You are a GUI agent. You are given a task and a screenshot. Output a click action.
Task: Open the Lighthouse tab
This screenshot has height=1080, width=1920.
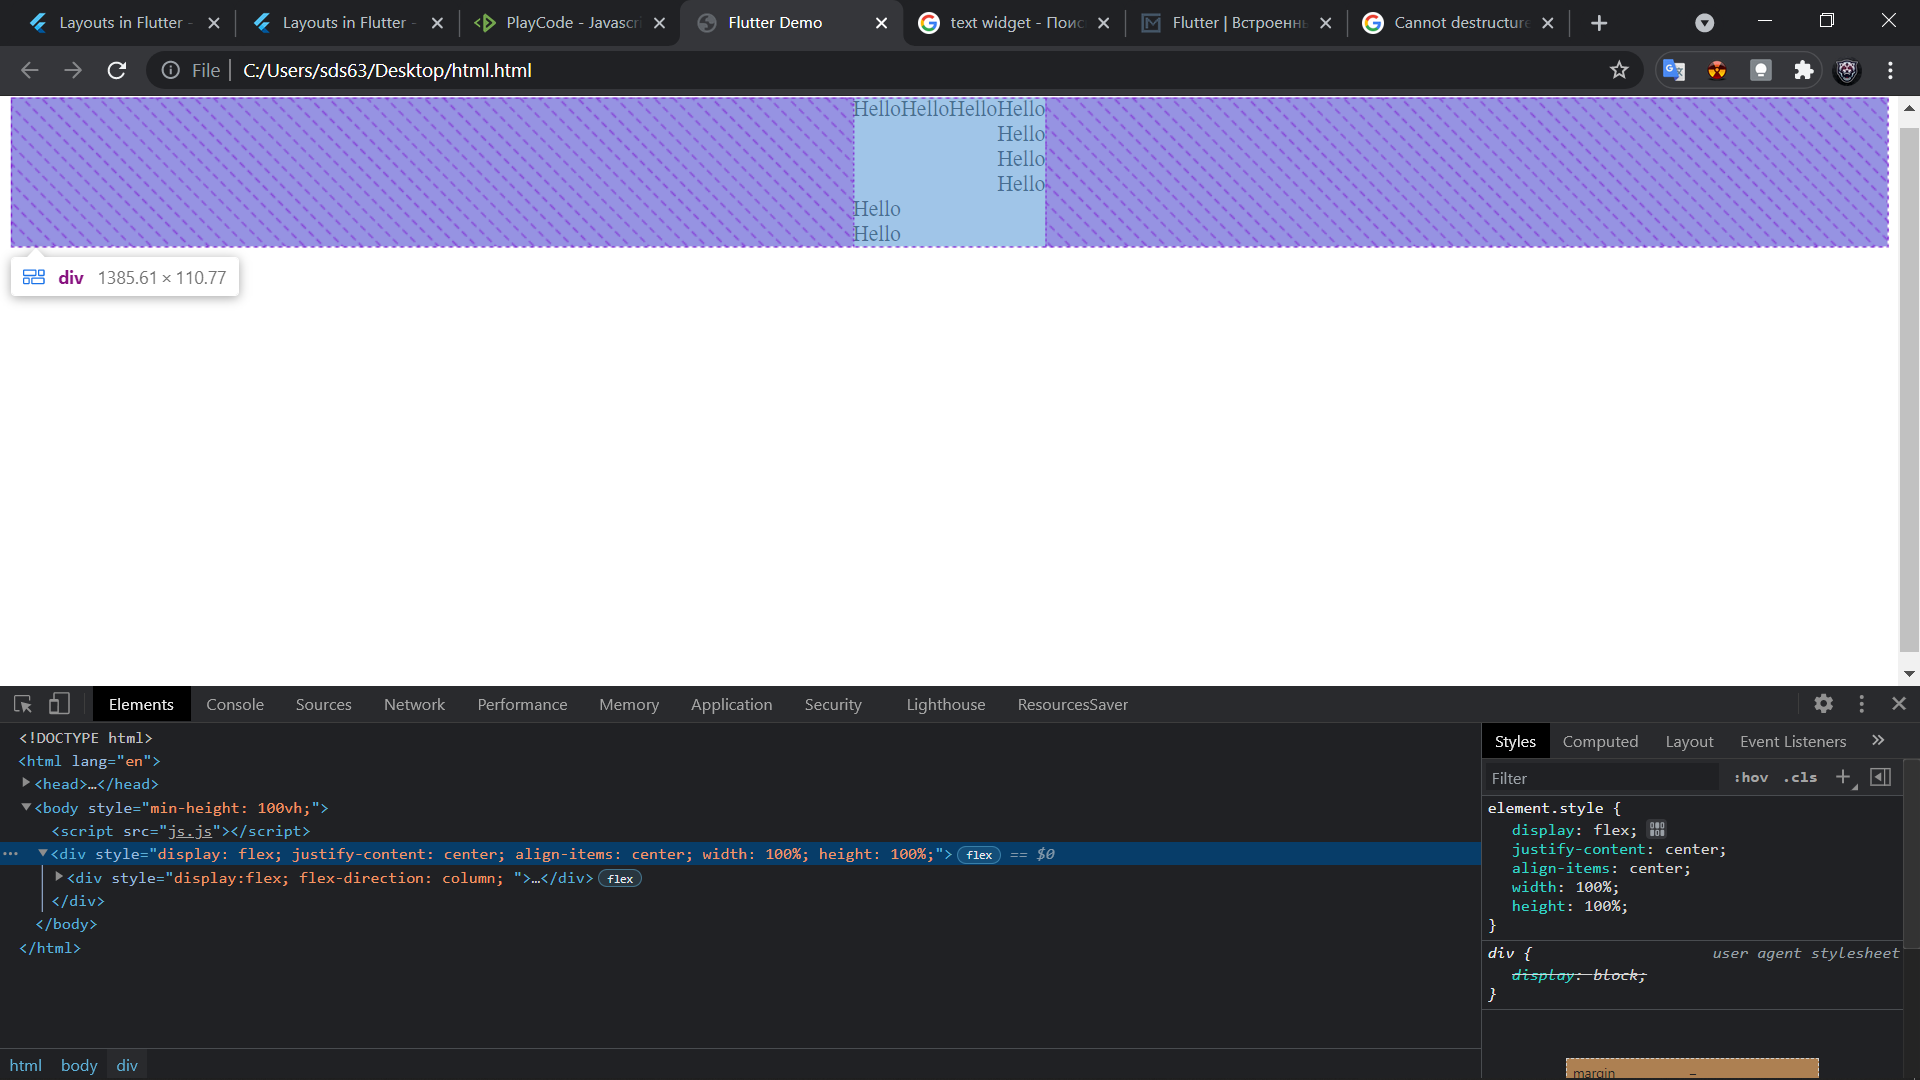946,704
